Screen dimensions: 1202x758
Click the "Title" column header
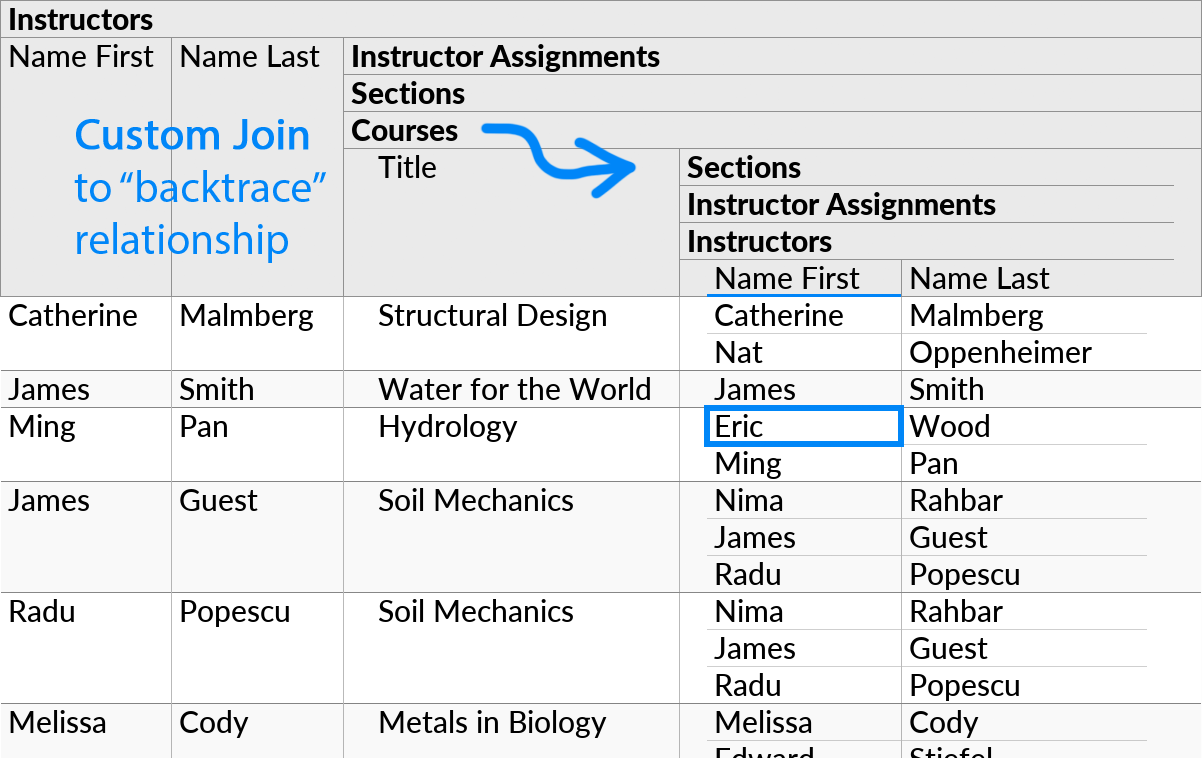[406, 168]
